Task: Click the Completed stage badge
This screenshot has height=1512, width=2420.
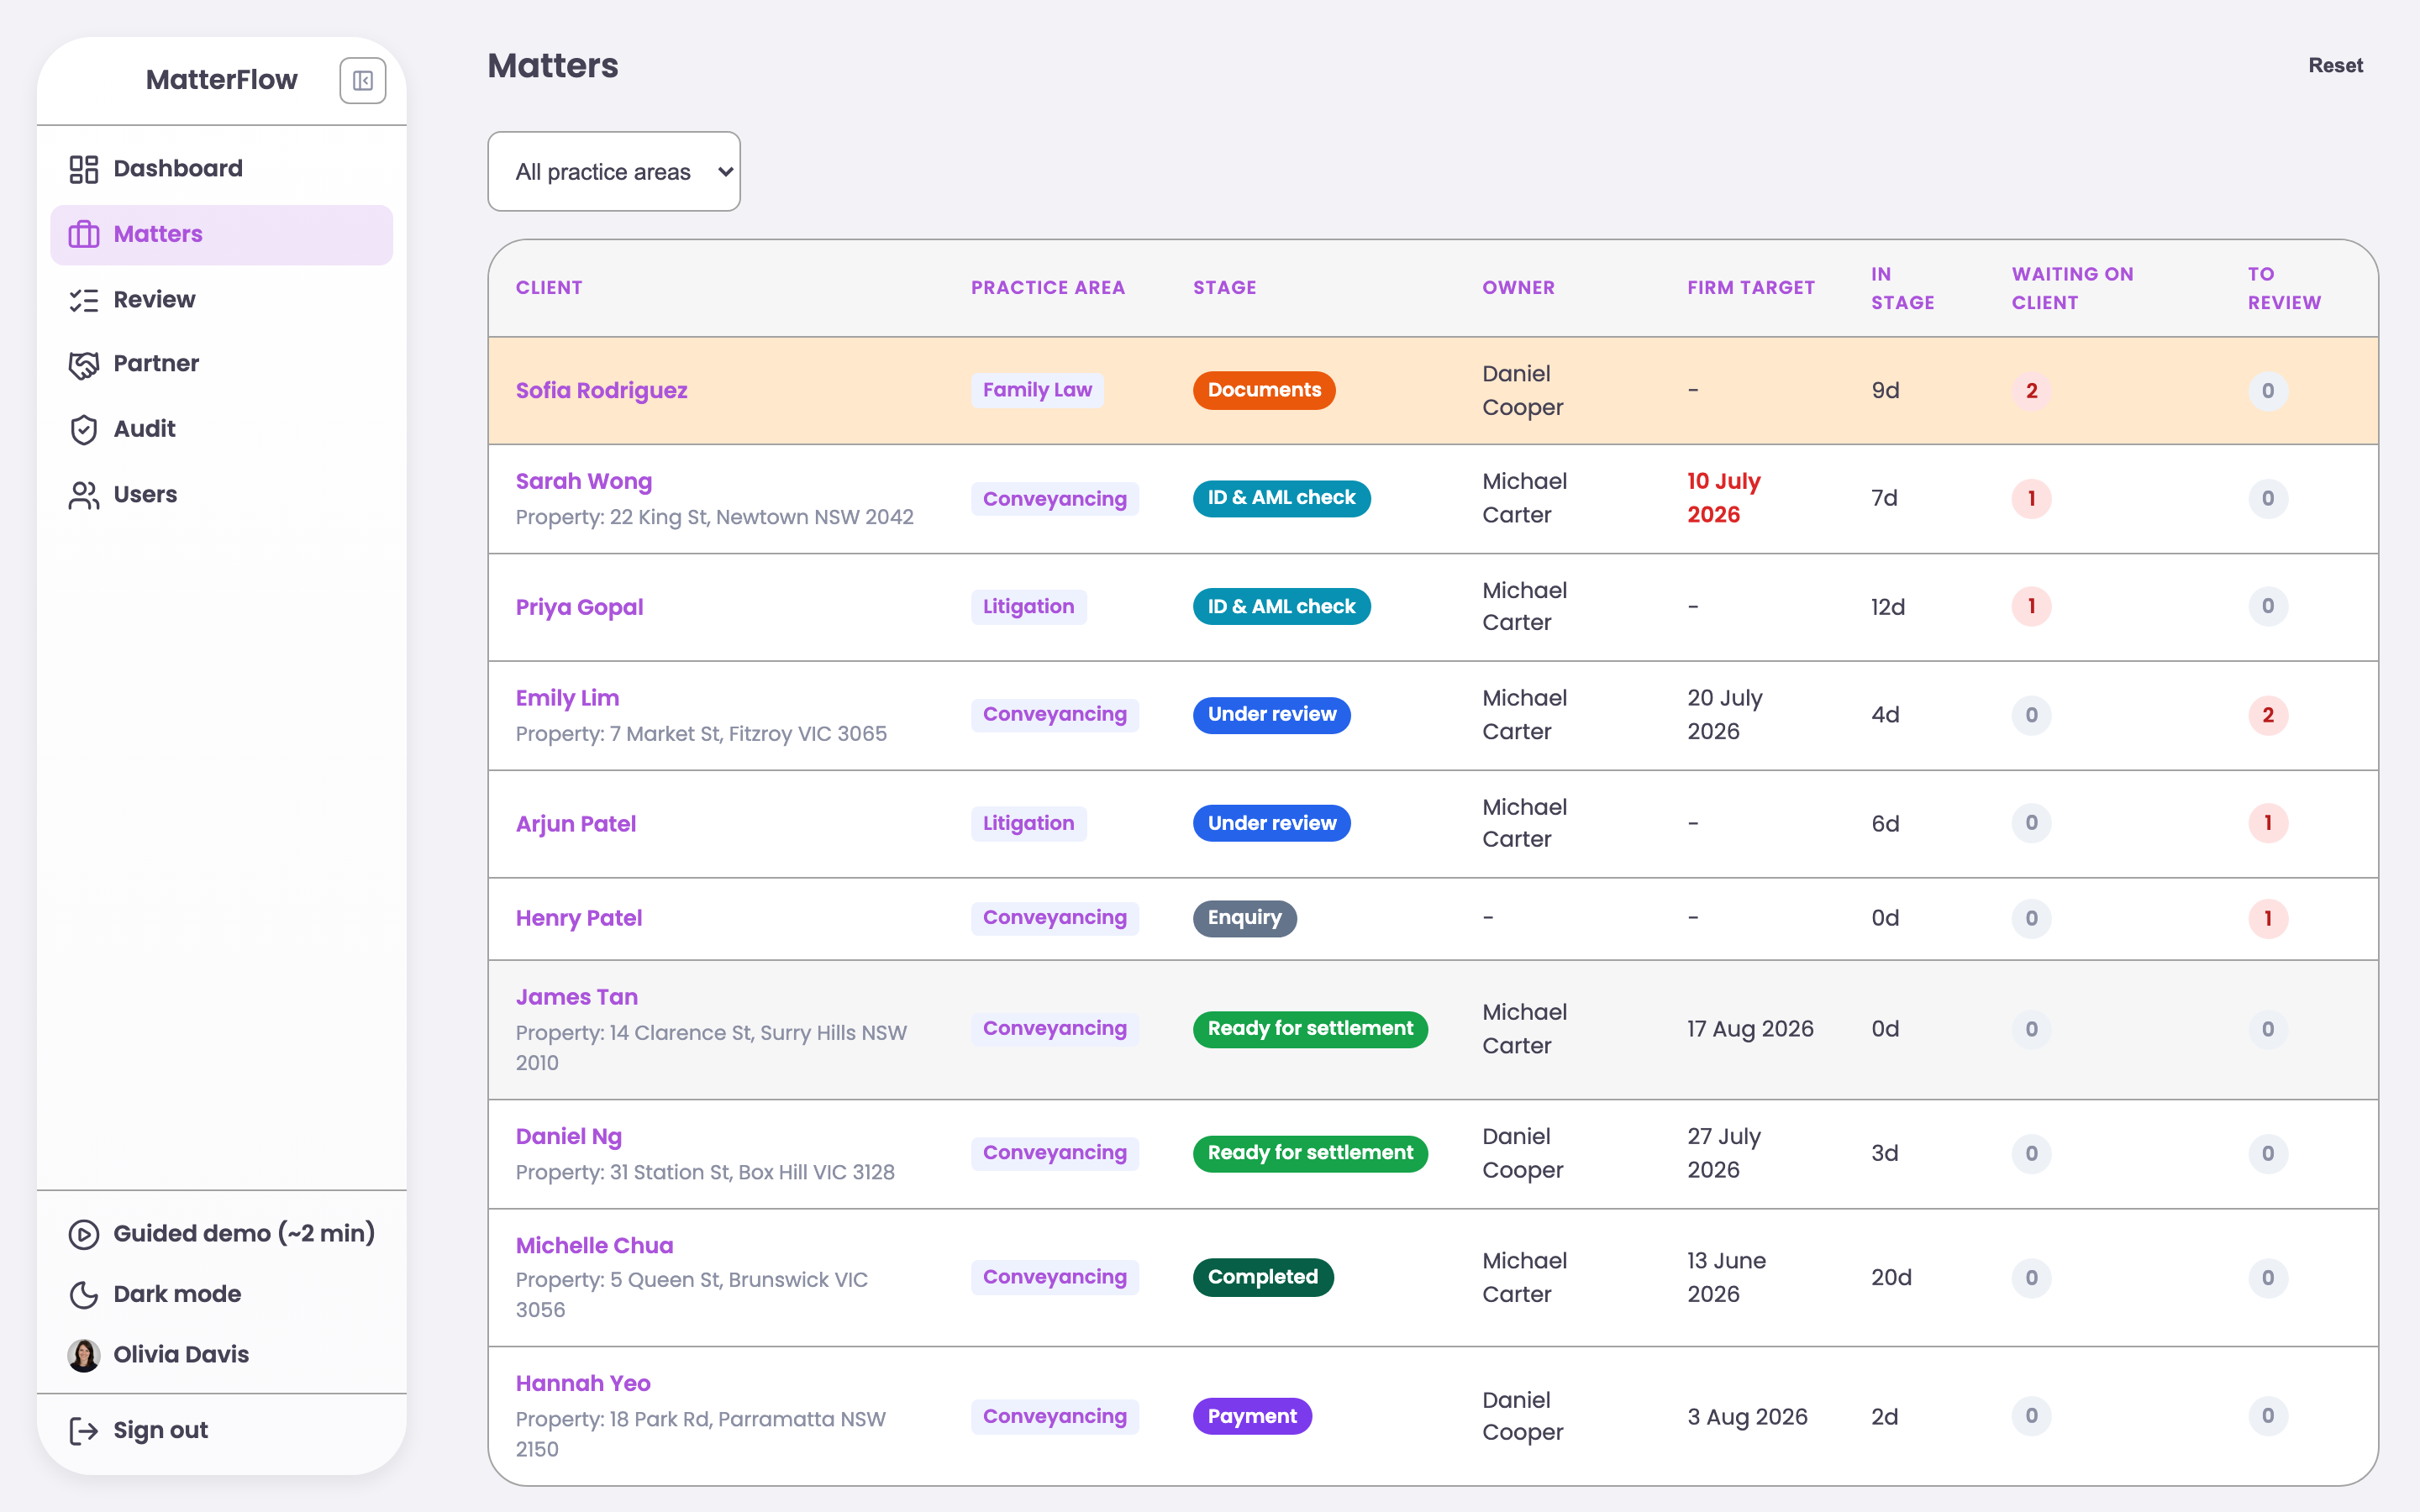Action: (x=1262, y=1277)
